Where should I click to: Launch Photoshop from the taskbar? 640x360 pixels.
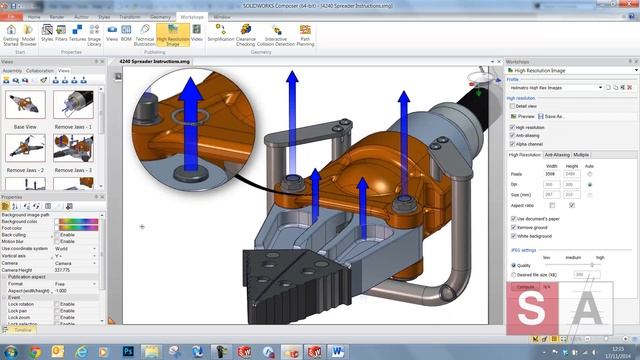pos(128,351)
